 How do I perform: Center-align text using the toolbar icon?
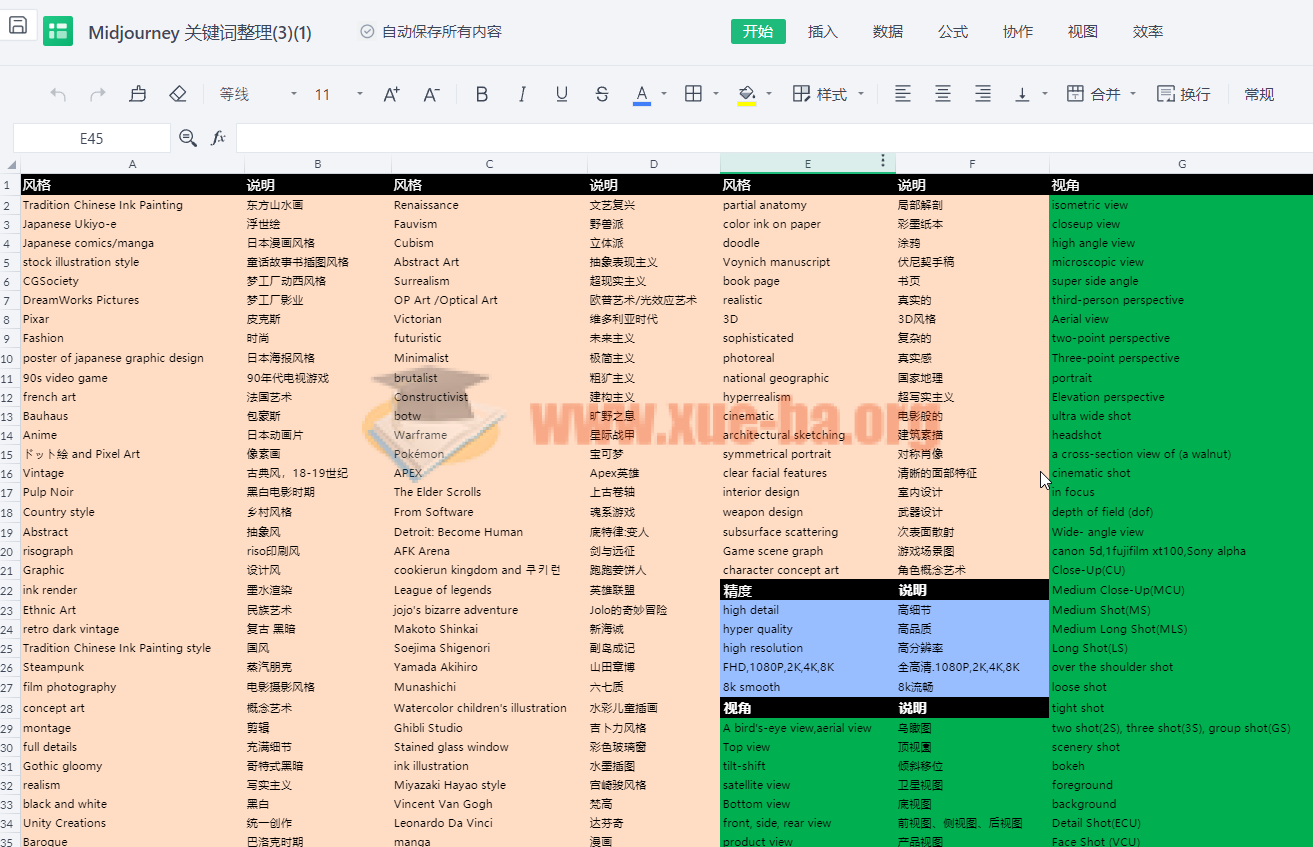pos(942,94)
